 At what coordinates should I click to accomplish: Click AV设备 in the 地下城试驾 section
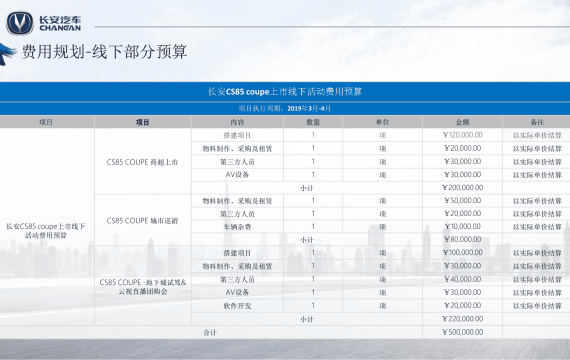pyautogui.click(x=237, y=292)
